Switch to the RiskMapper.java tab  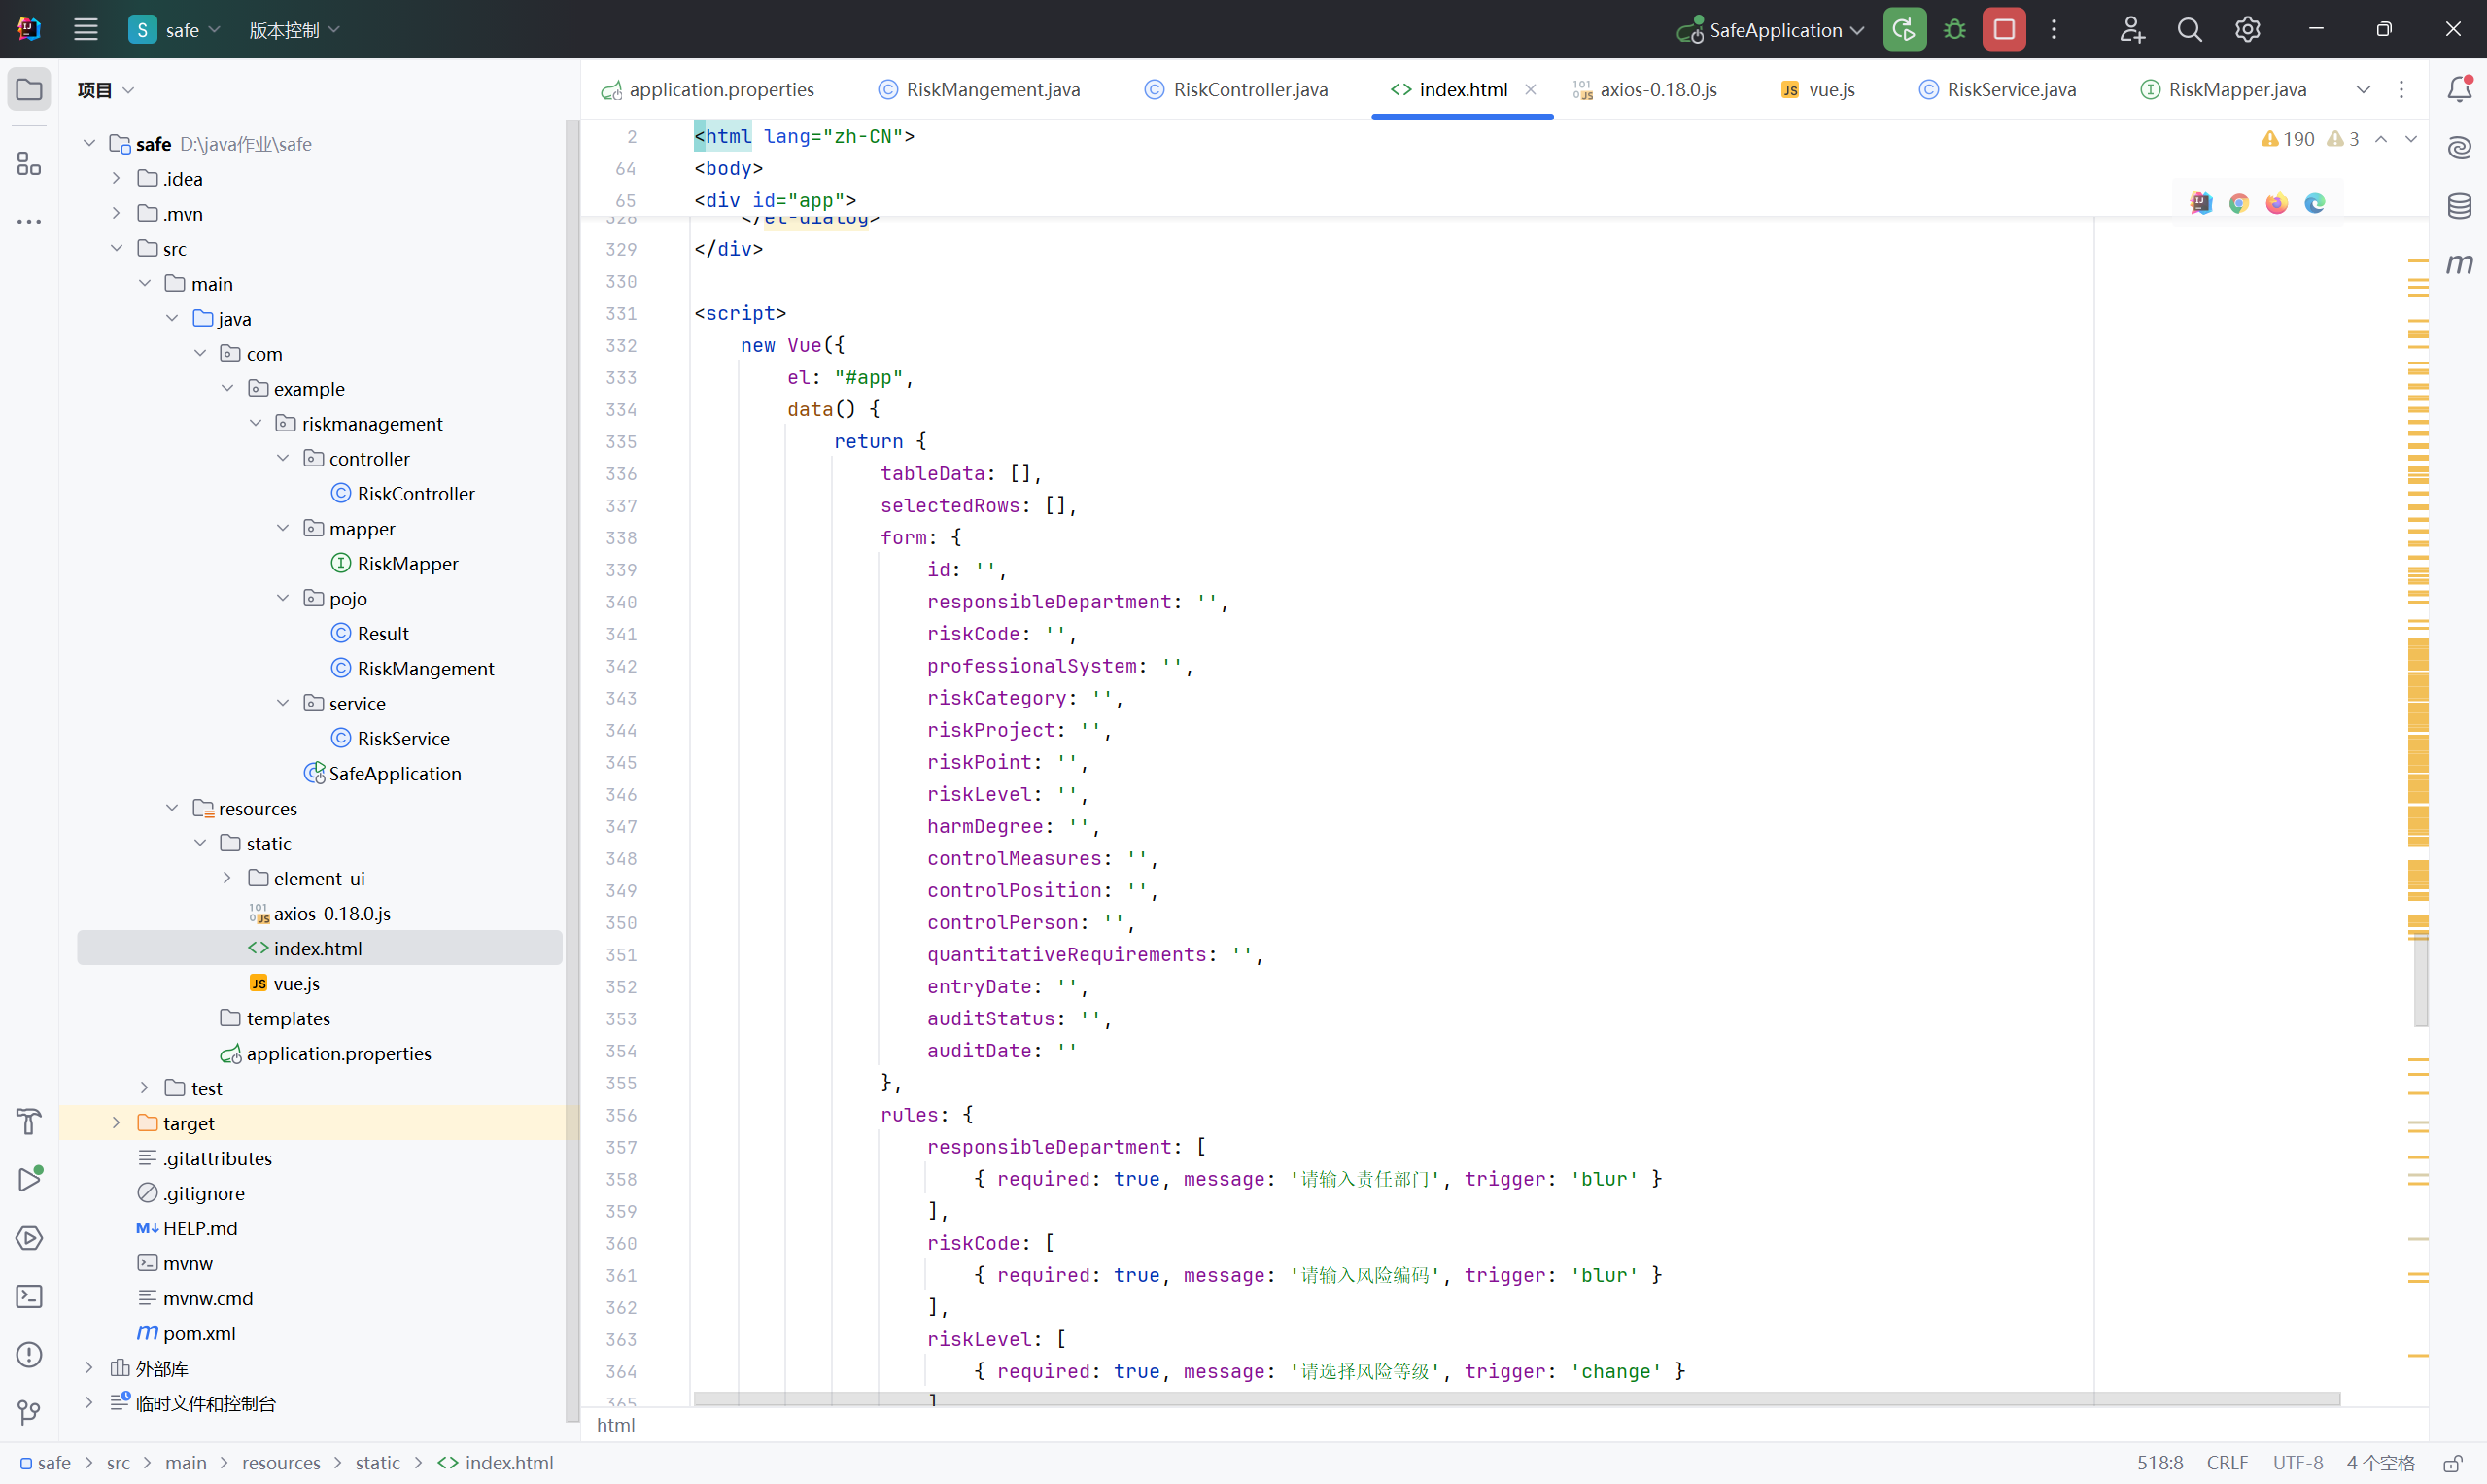coord(2225,90)
